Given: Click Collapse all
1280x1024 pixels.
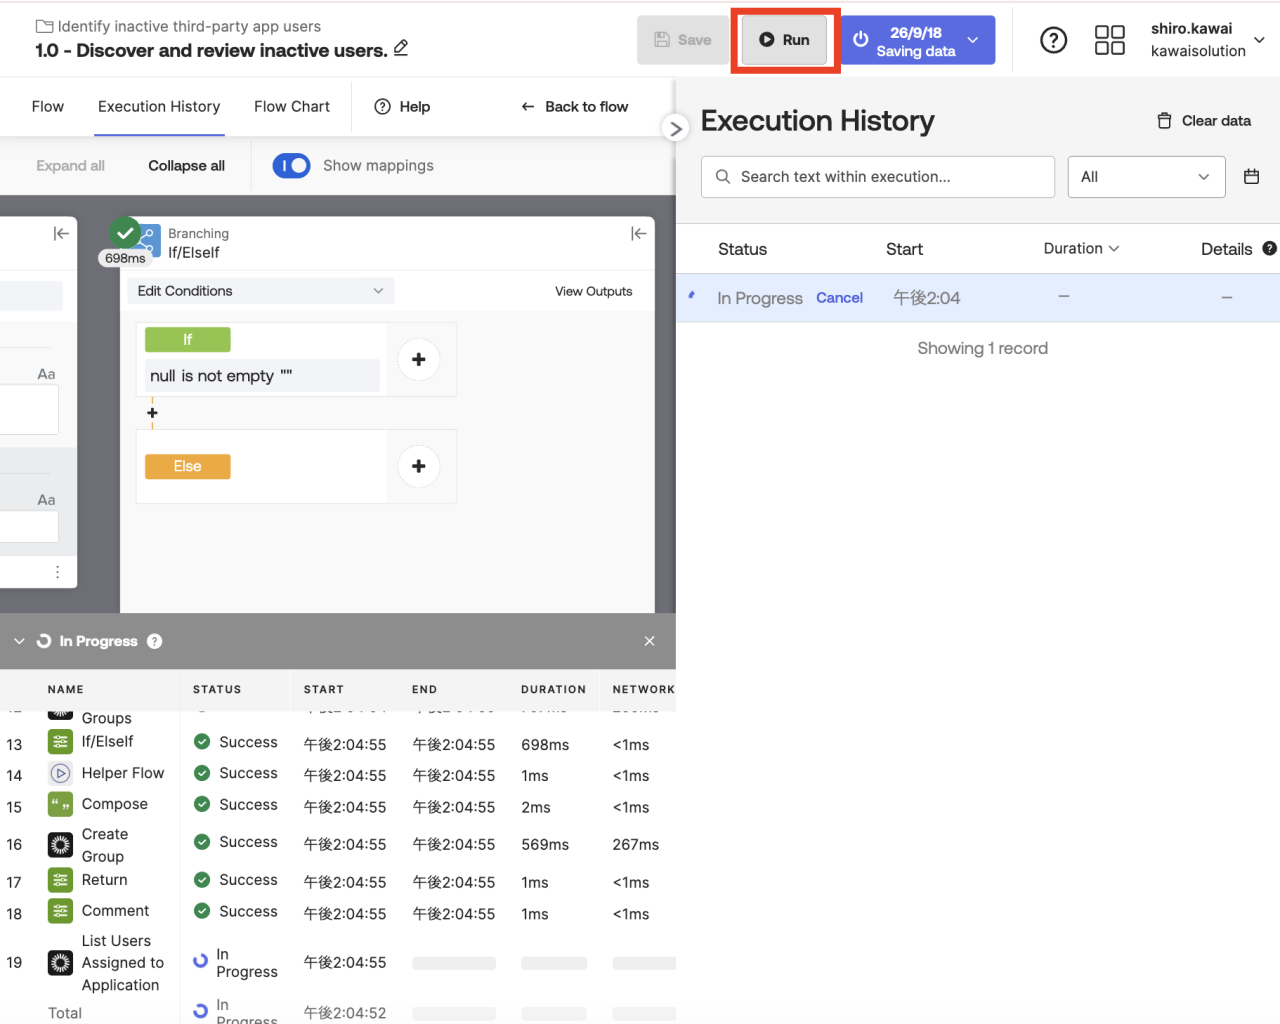Looking at the screenshot, I should 186,166.
